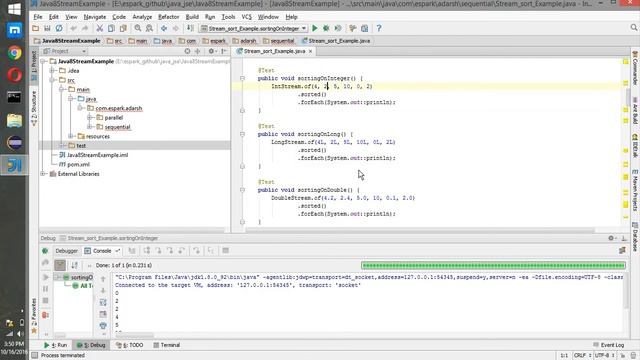
Task: Click the Help question mark icon
Action: tap(379, 28)
